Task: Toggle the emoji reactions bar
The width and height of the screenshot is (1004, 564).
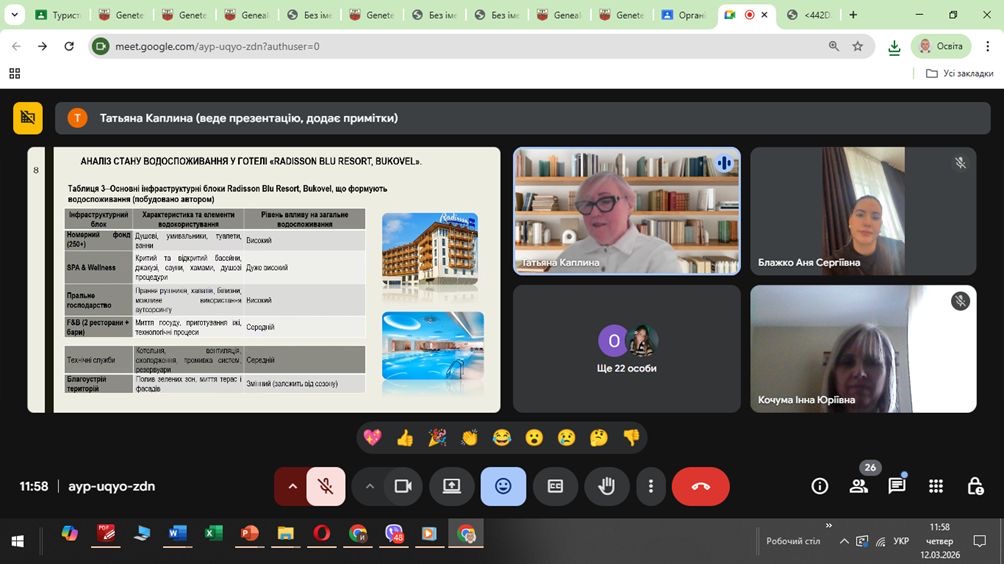Action: [503, 486]
